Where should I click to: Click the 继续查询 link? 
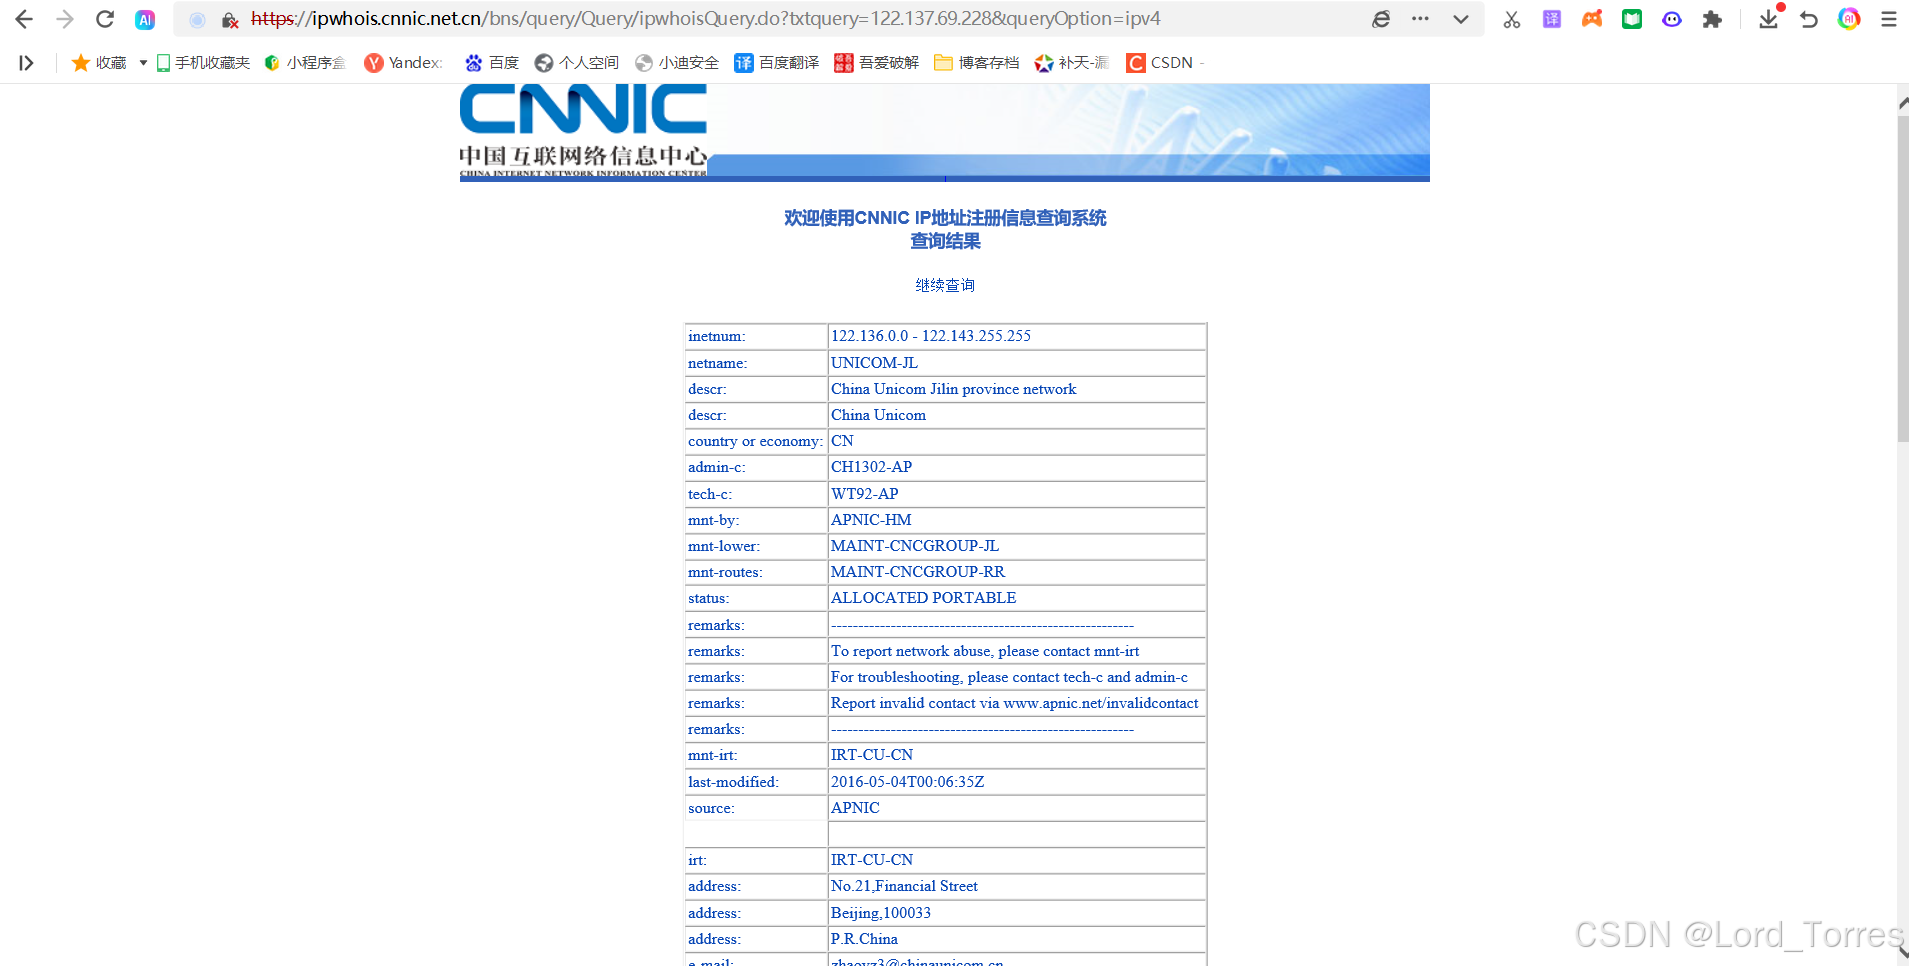point(945,286)
